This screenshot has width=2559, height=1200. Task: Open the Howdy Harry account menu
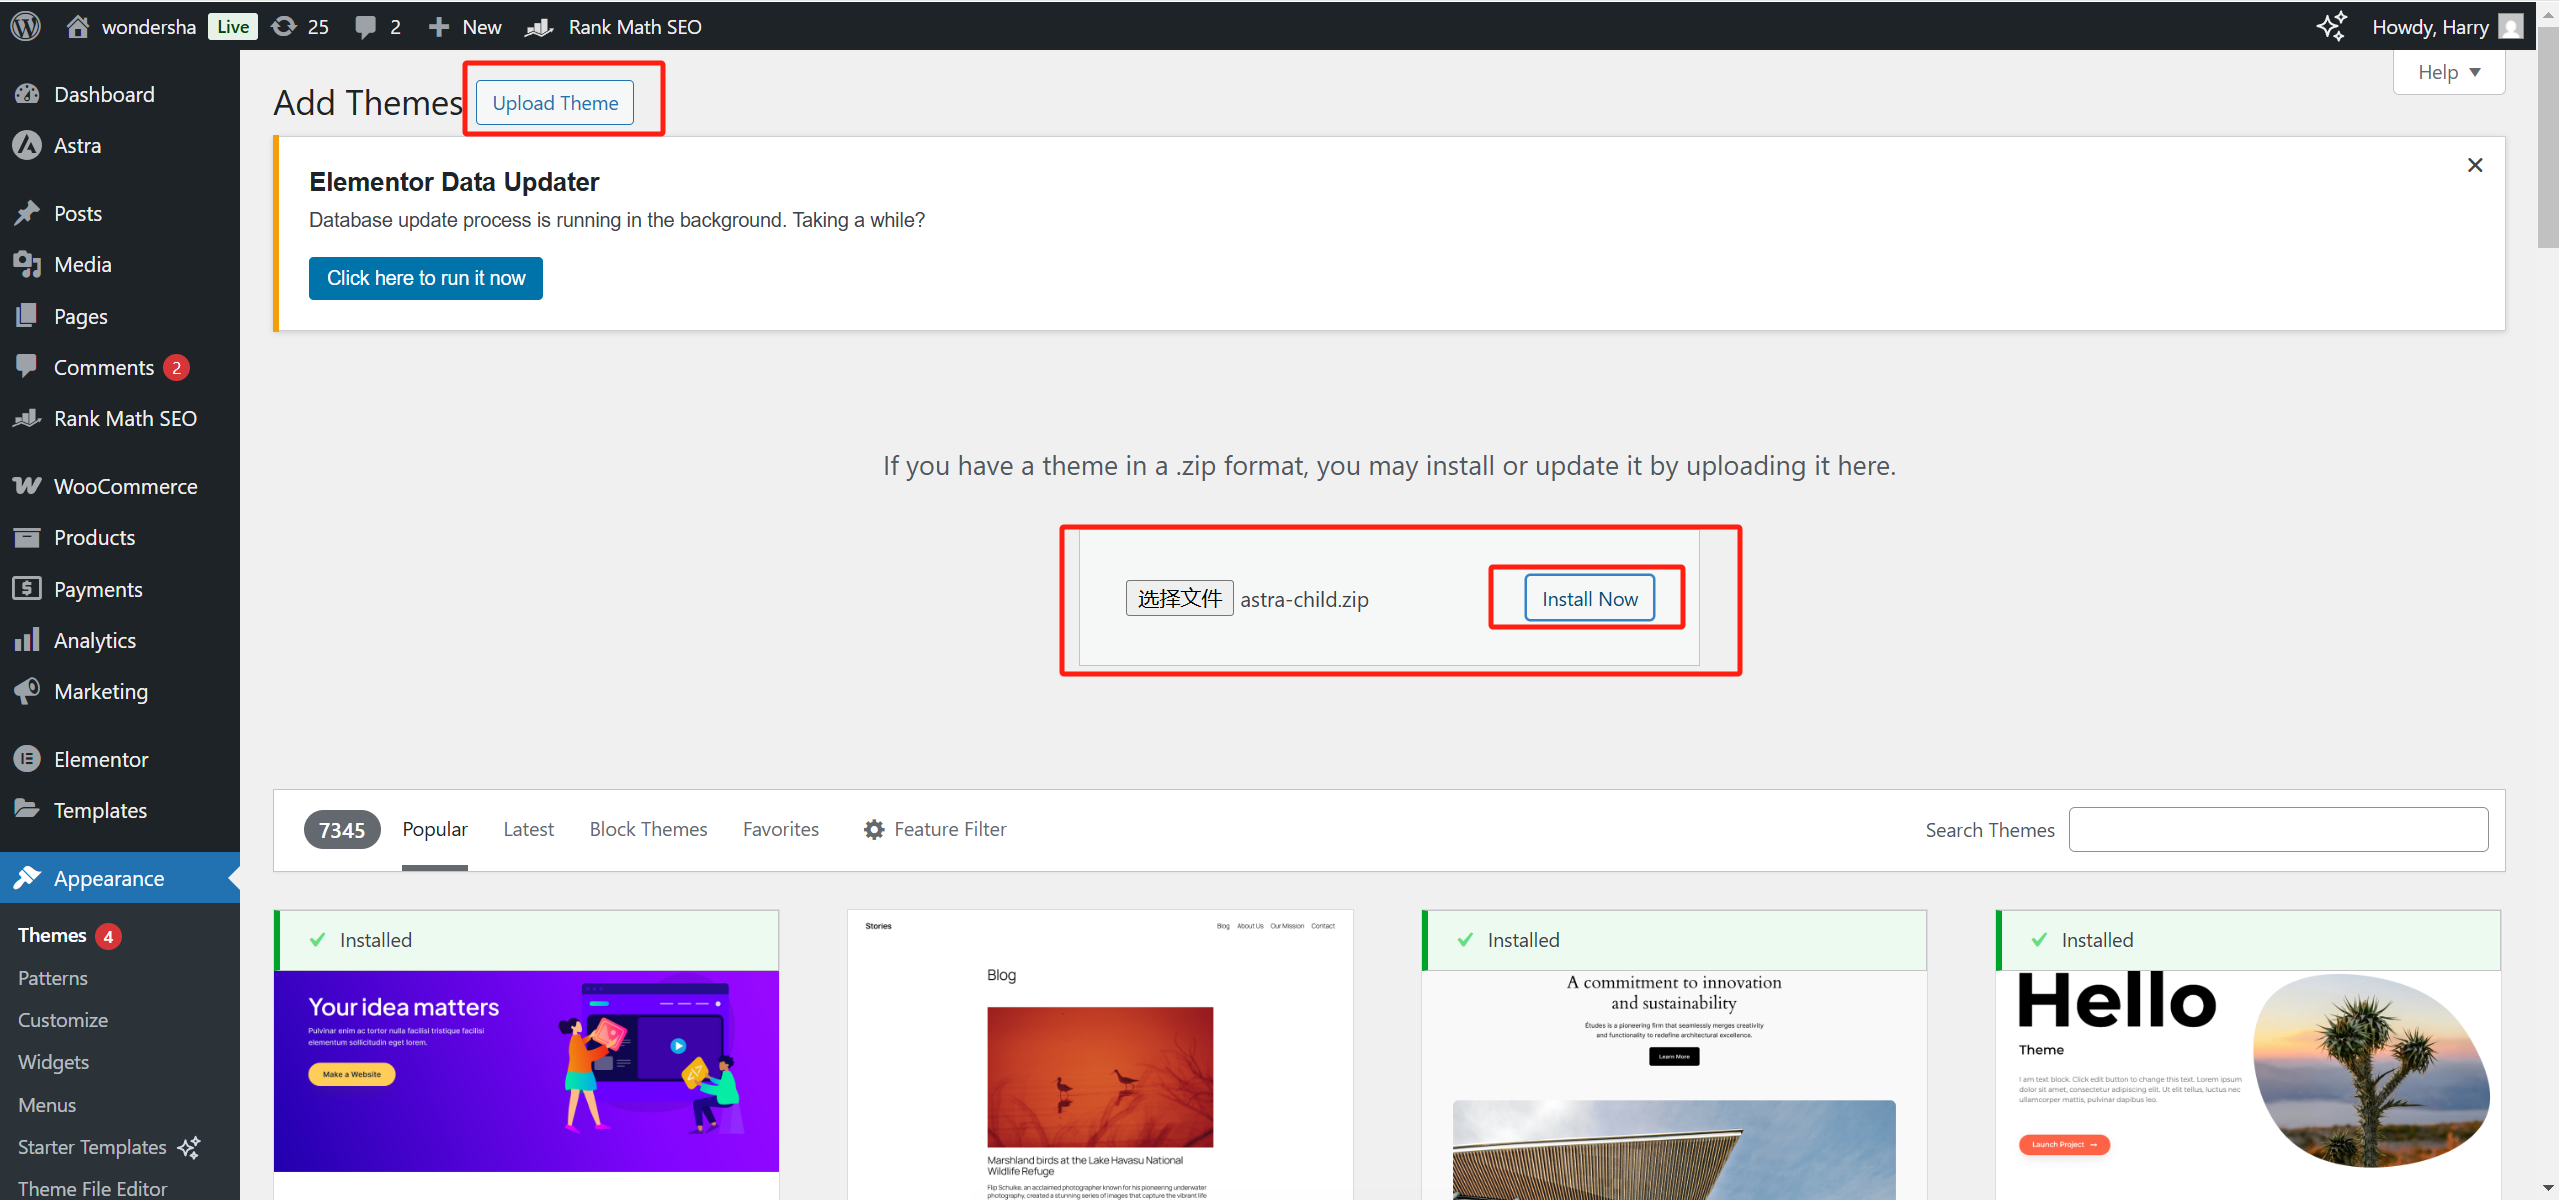(2433, 26)
